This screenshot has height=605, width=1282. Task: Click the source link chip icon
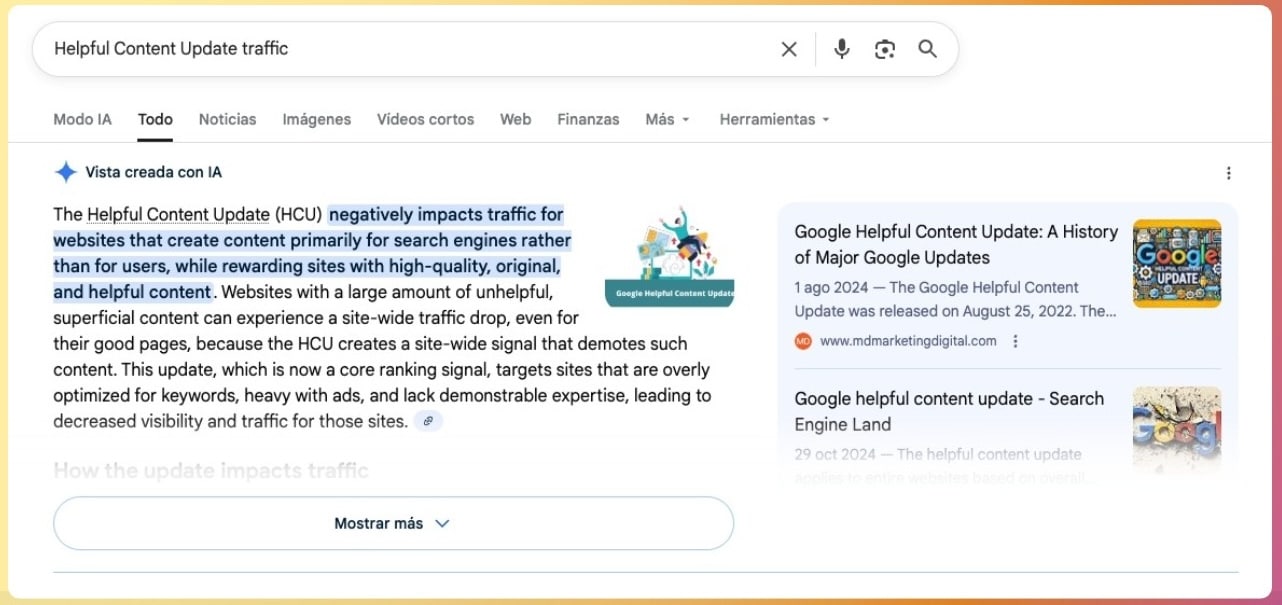point(428,421)
